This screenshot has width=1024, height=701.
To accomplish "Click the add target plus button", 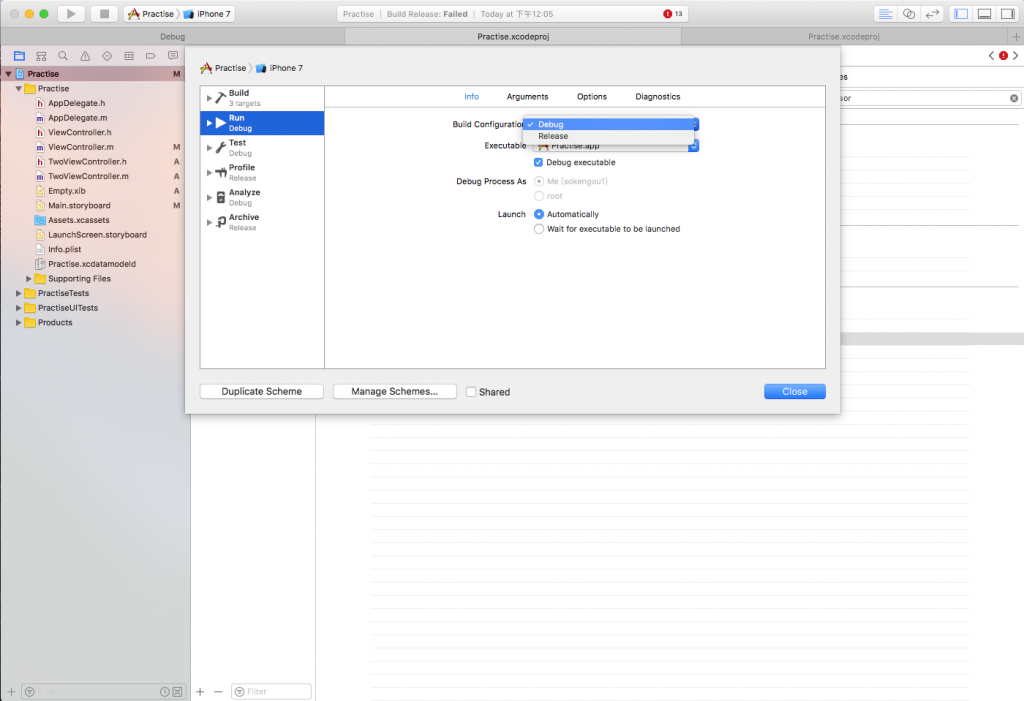I will [200, 691].
